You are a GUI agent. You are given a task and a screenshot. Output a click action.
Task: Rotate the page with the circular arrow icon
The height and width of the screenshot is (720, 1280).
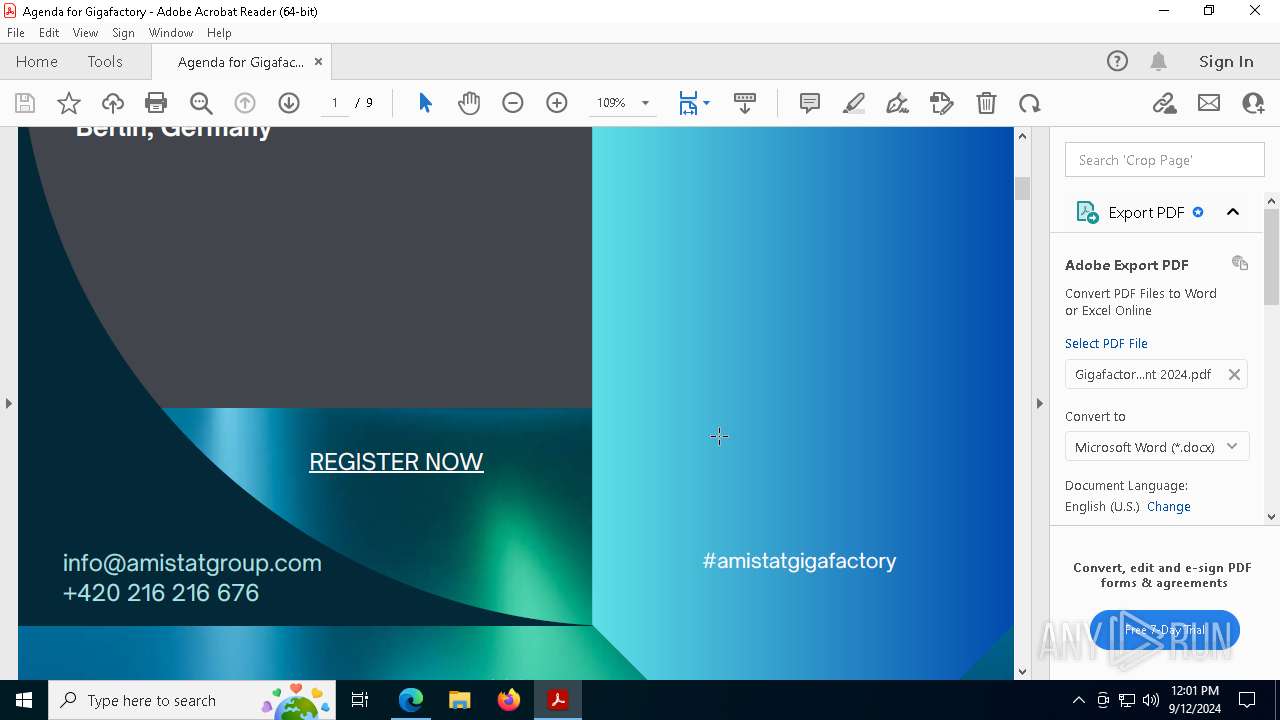[1030, 103]
